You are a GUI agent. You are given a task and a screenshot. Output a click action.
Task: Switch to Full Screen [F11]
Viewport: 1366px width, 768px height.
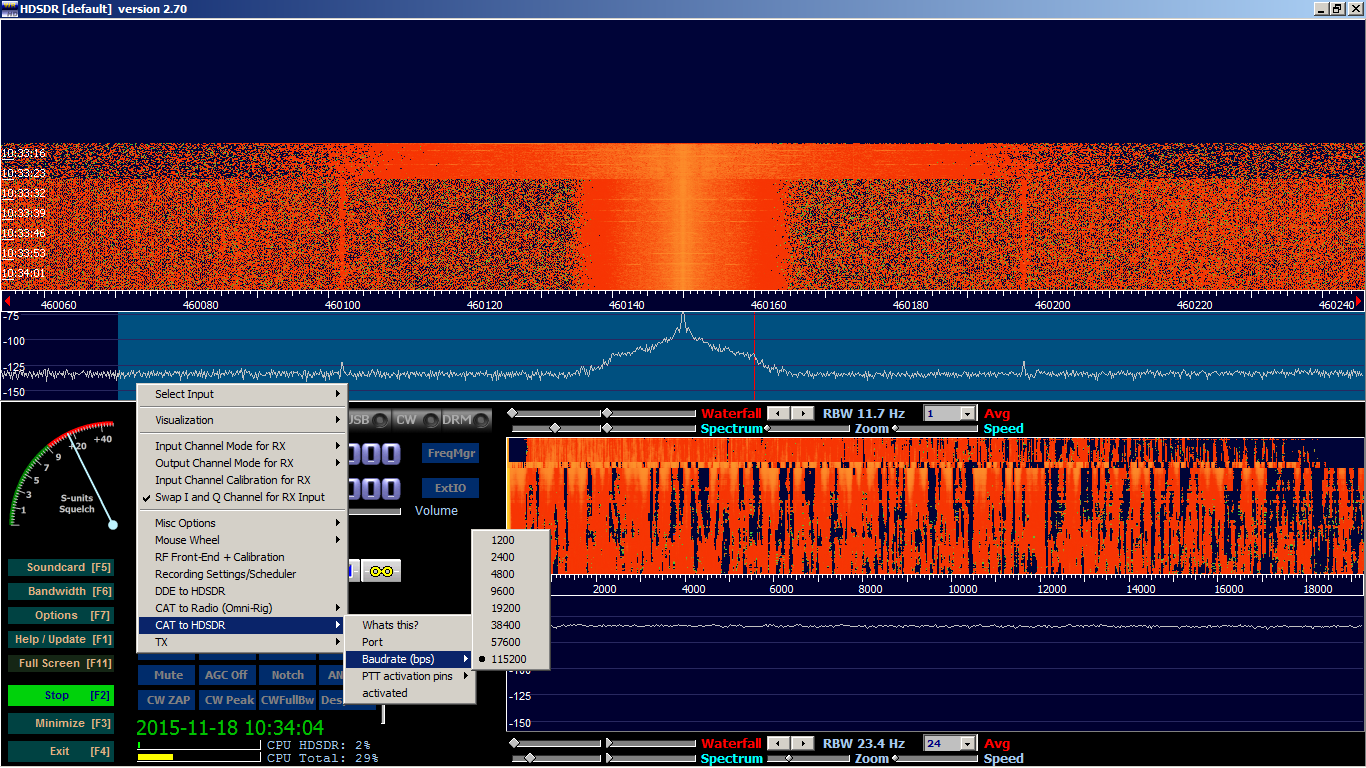60,663
